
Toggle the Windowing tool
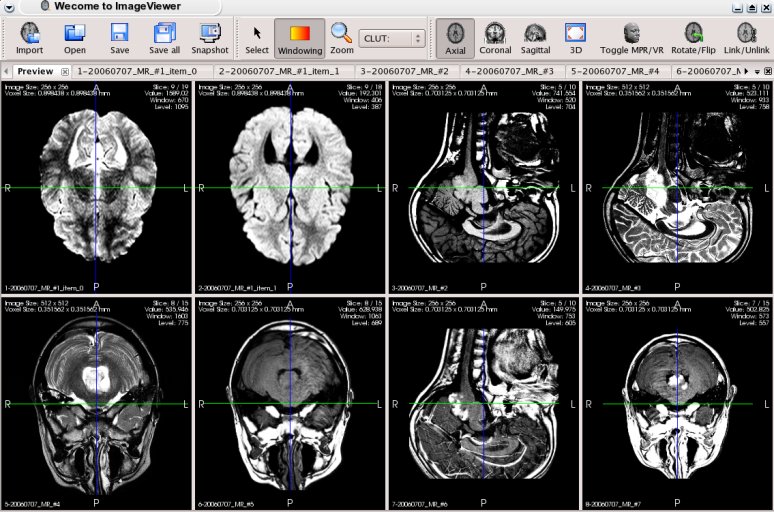coord(299,38)
